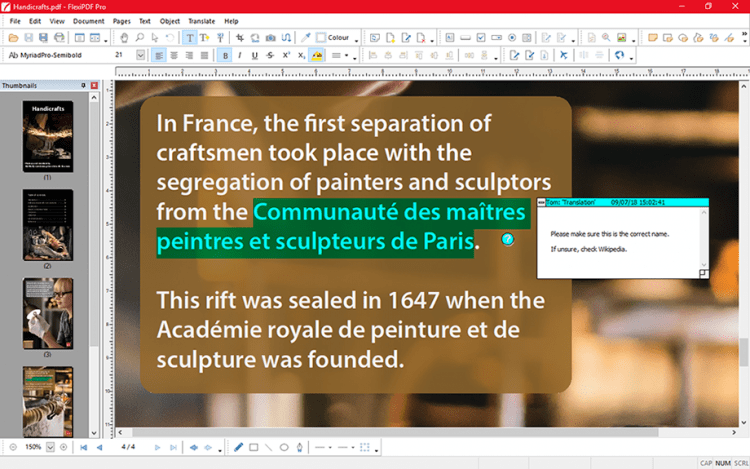The width and height of the screenshot is (750, 469).
Task: Select the Crop tool
Action: pos(240,38)
